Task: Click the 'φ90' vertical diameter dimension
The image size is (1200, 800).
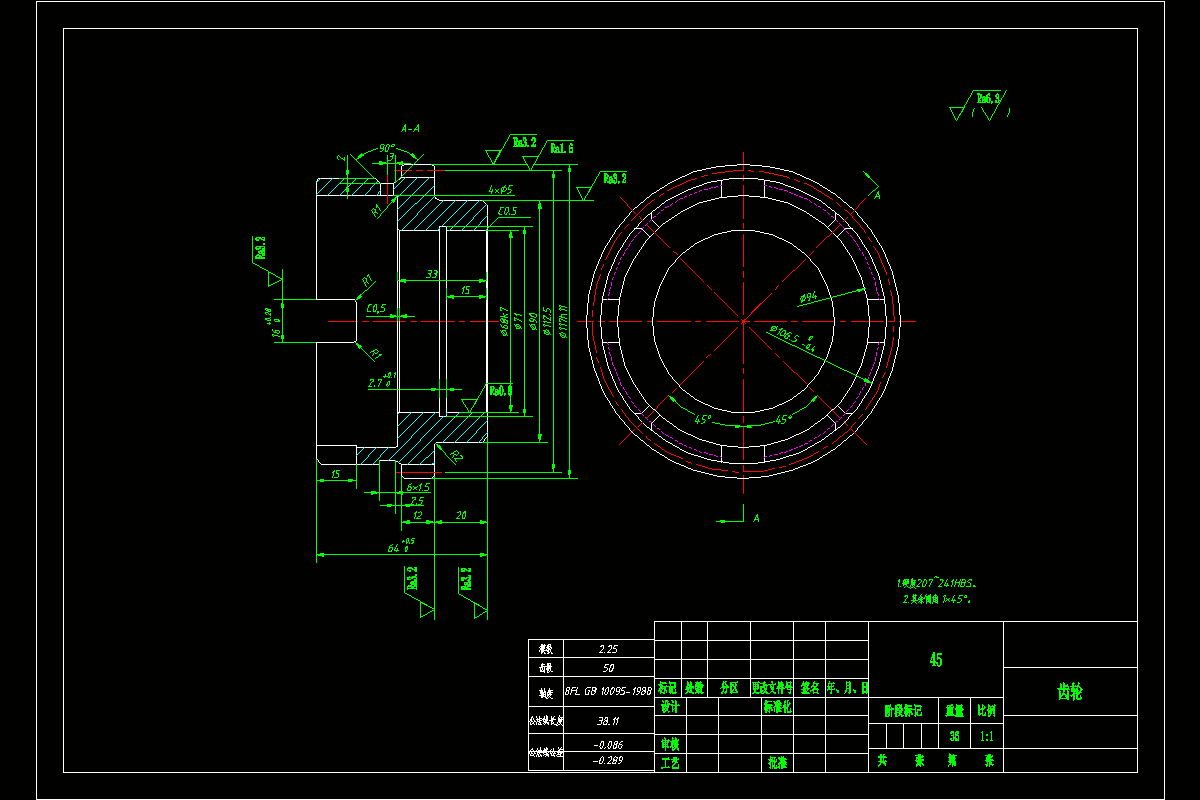Action: [x=534, y=322]
